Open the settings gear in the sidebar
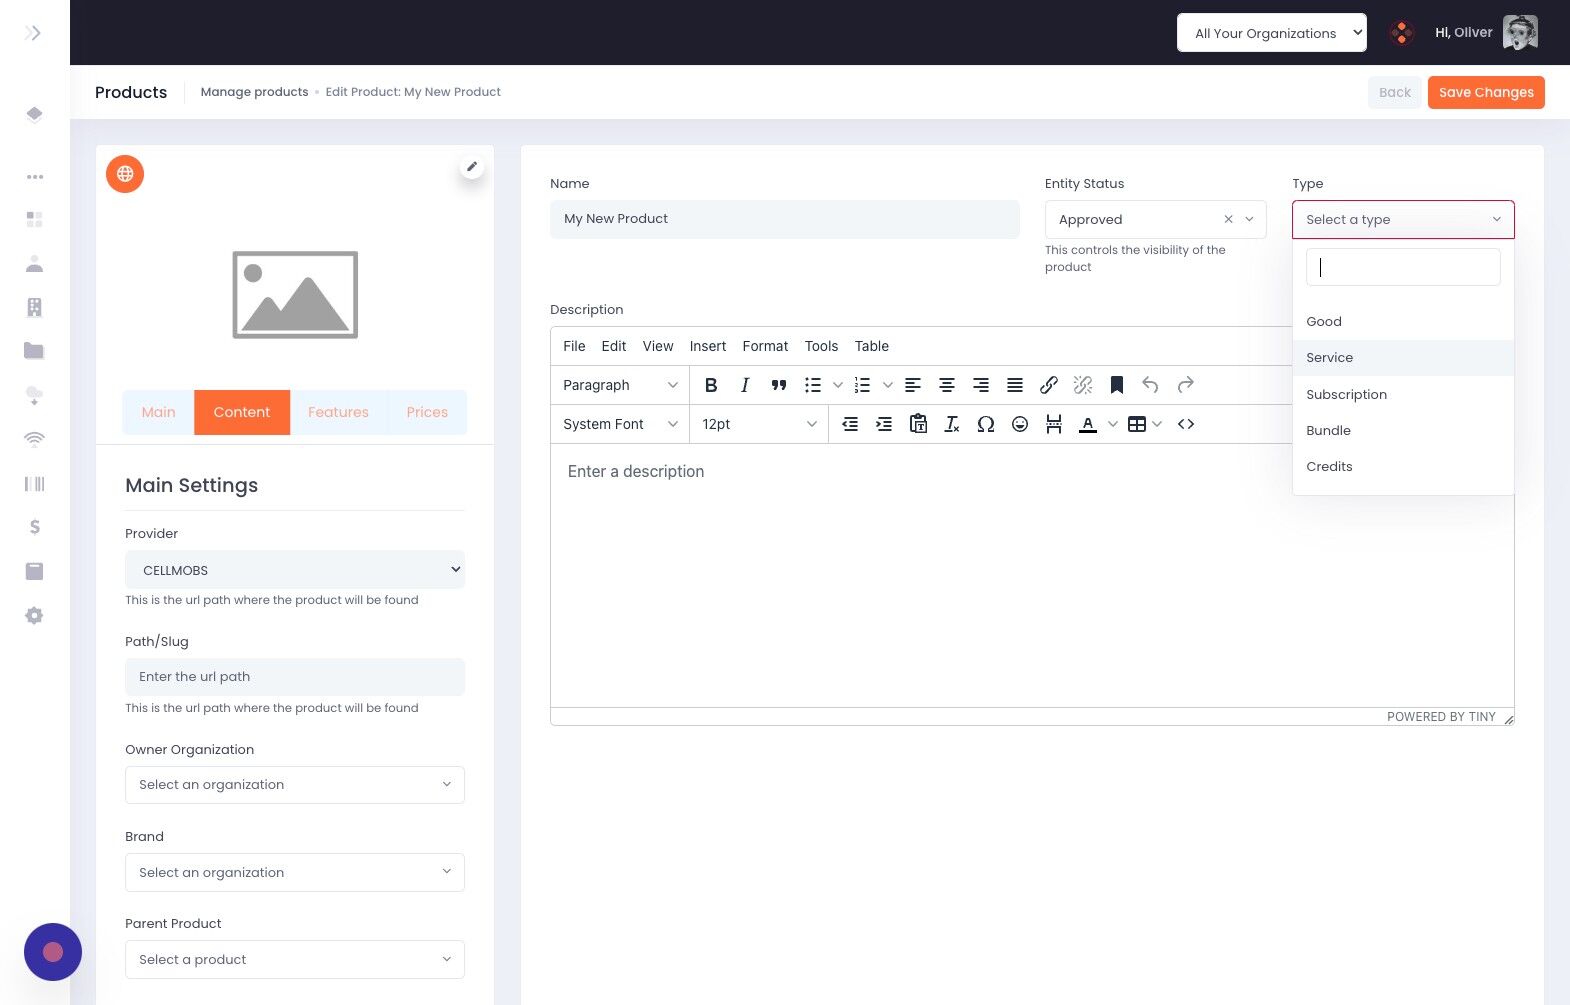1570x1005 pixels. point(34,616)
